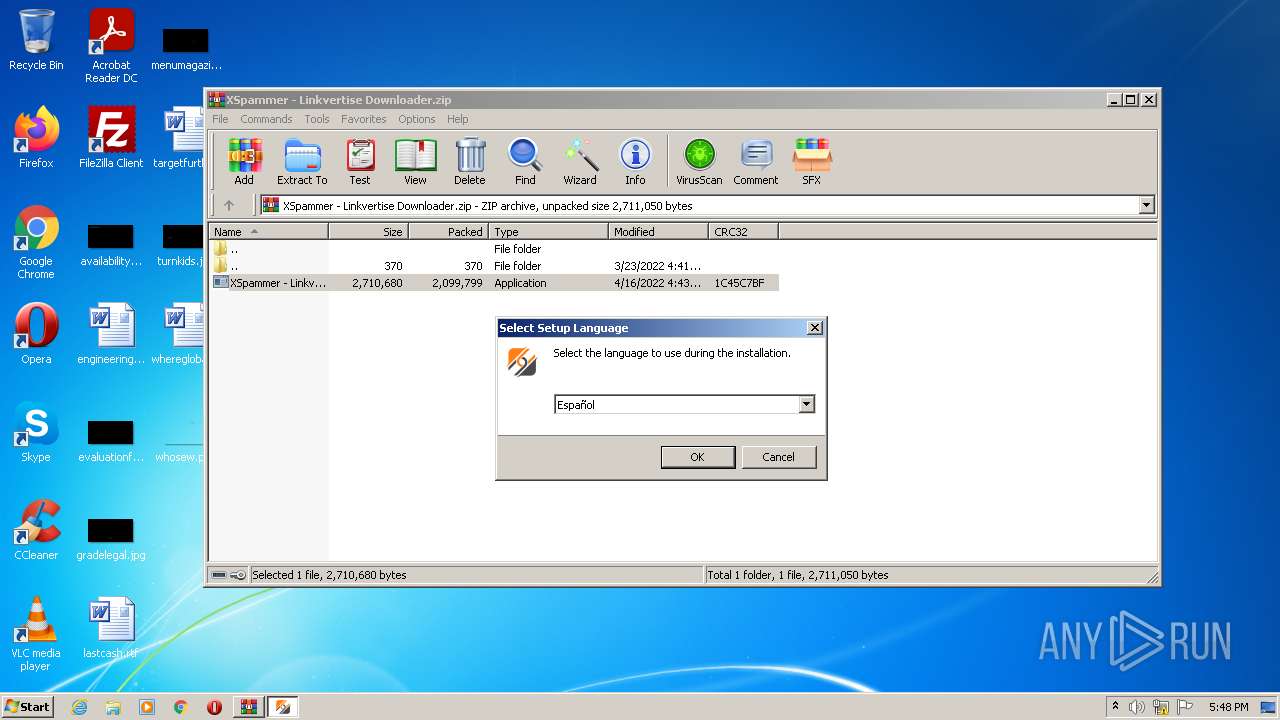1280x720 pixels.
Task: Sort by the Name column header
Action: pos(268,231)
